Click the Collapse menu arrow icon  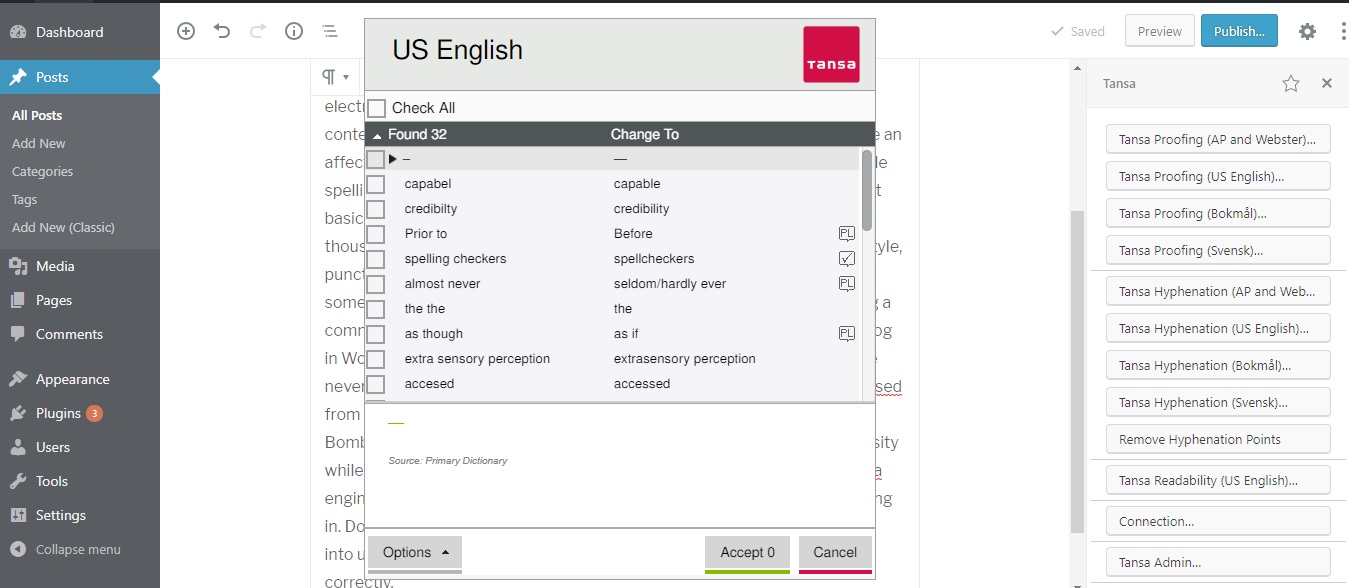coord(18,549)
